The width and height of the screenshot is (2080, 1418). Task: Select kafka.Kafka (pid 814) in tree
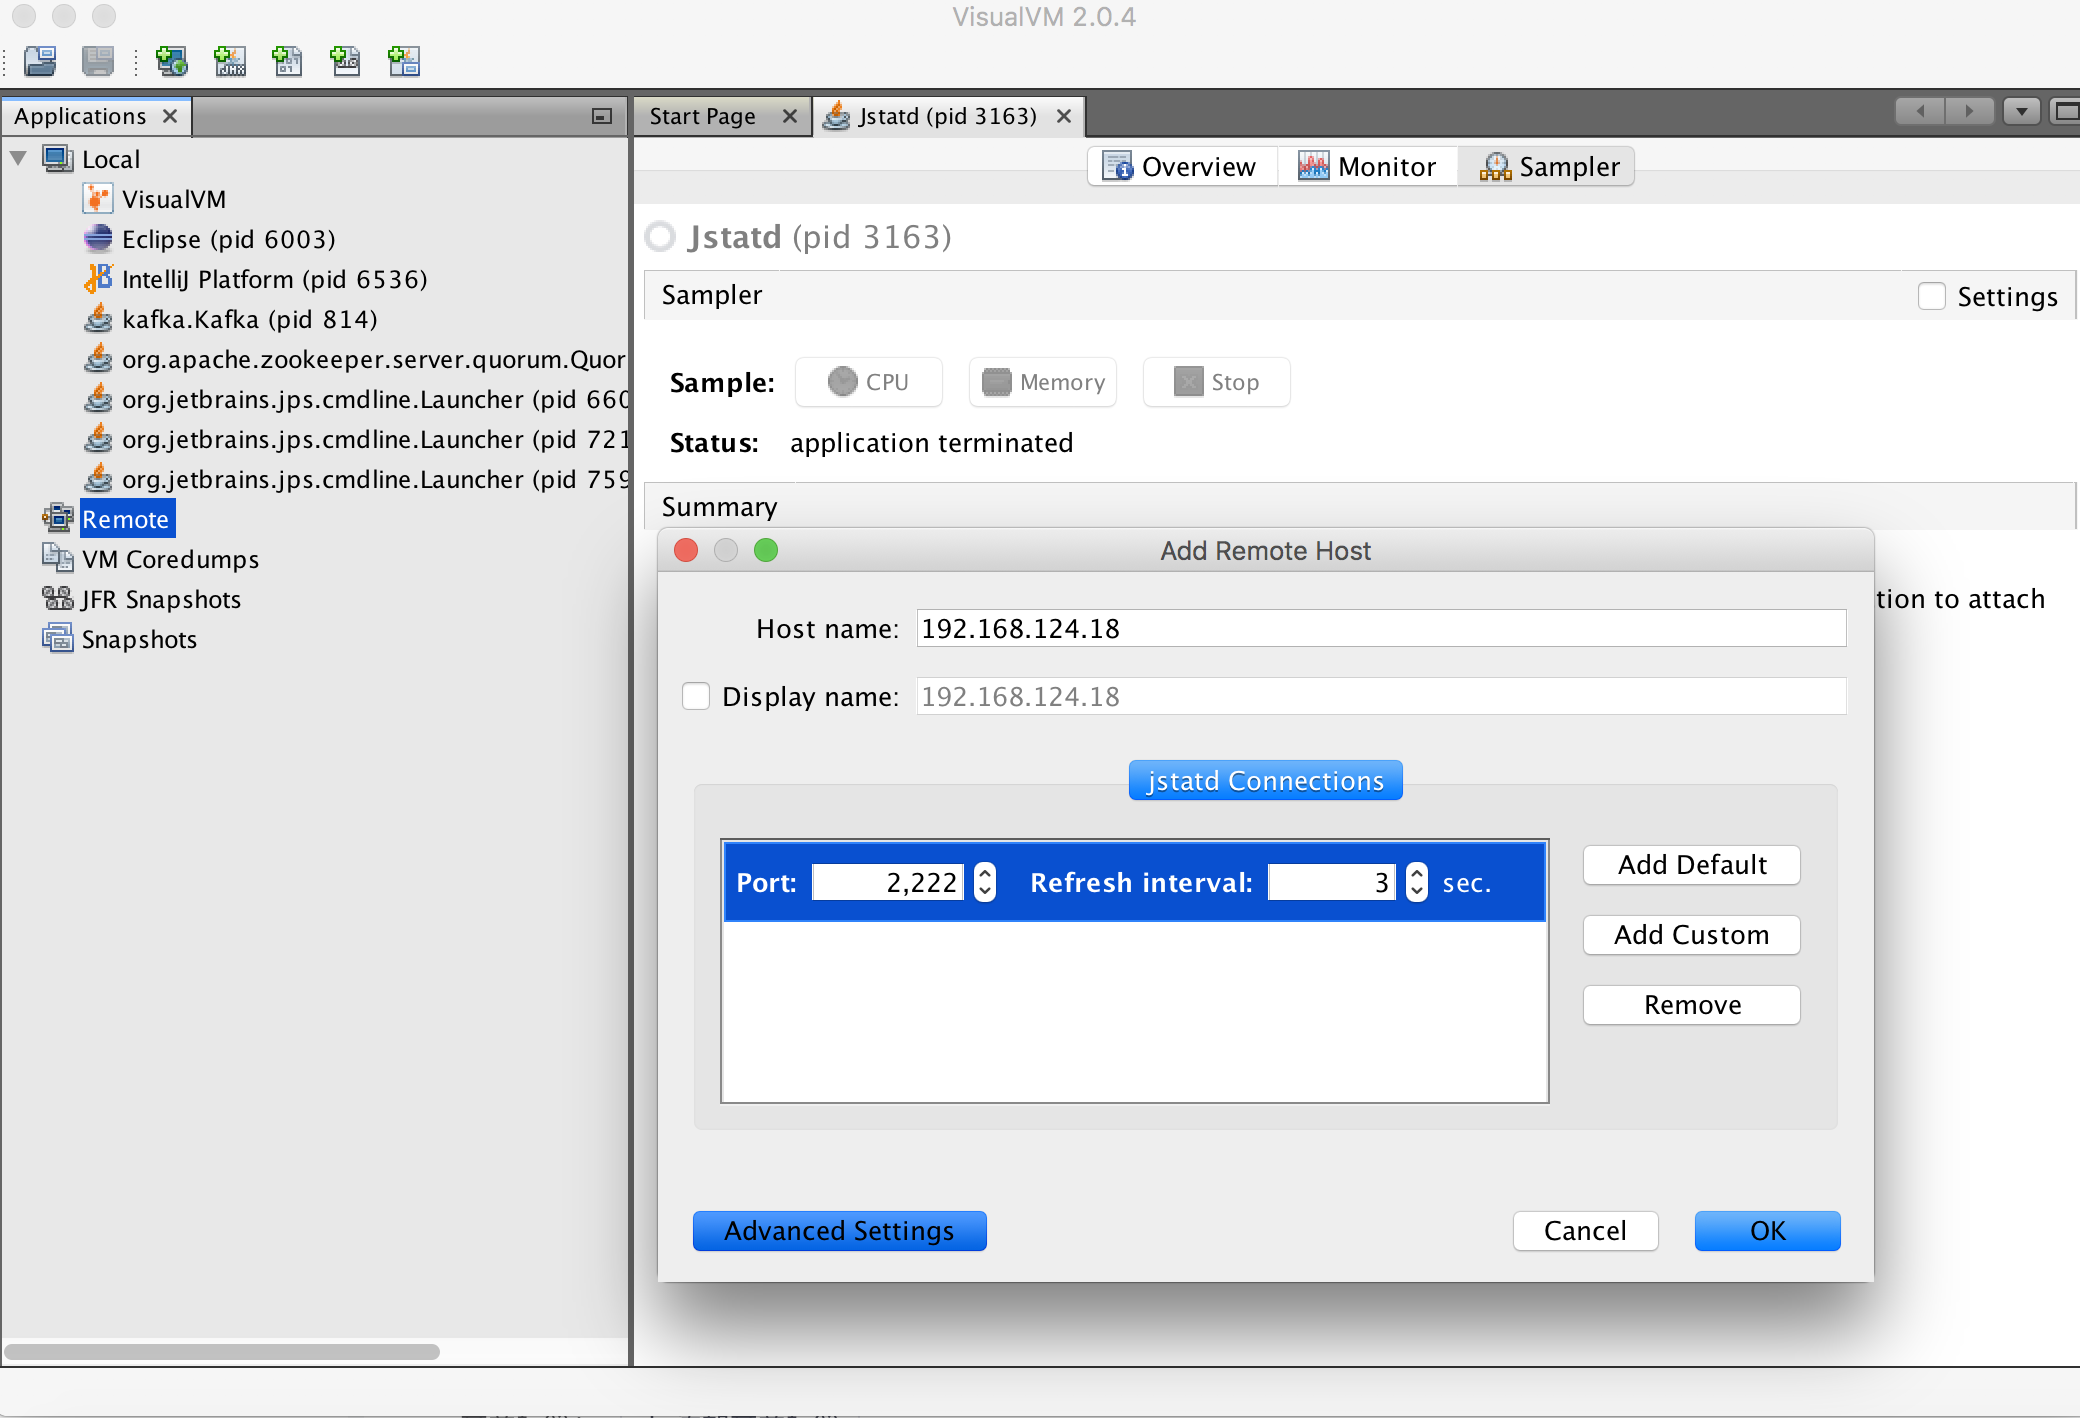click(x=249, y=319)
